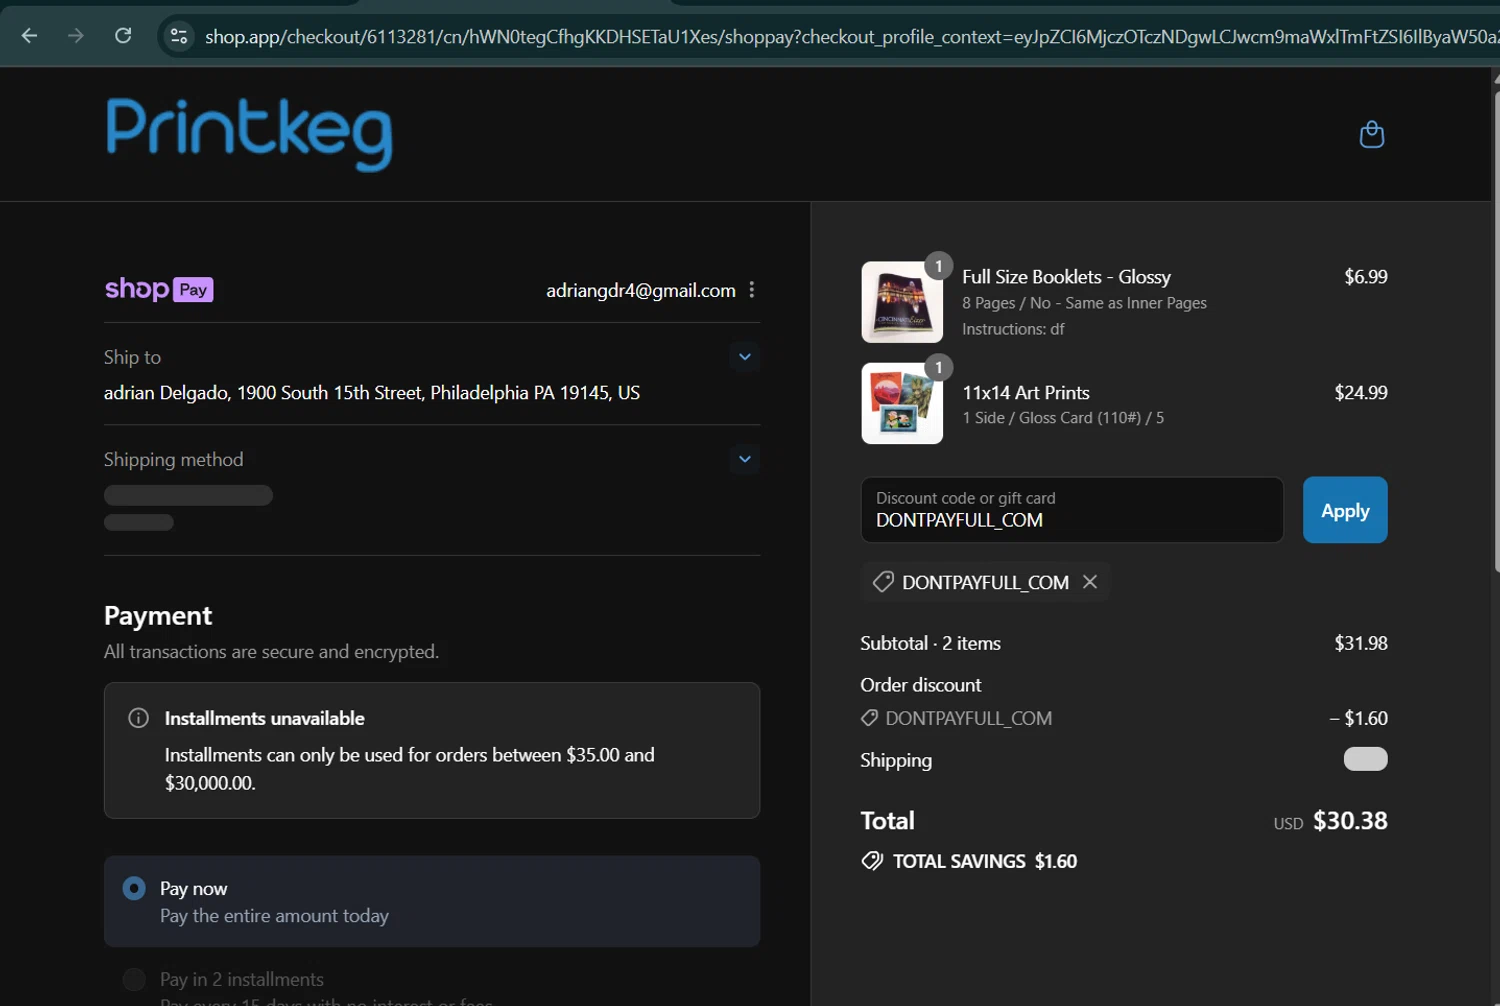The width and height of the screenshot is (1500, 1006).
Task: Open Full Size Booklets product thumbnail
Action: (902, 302)
